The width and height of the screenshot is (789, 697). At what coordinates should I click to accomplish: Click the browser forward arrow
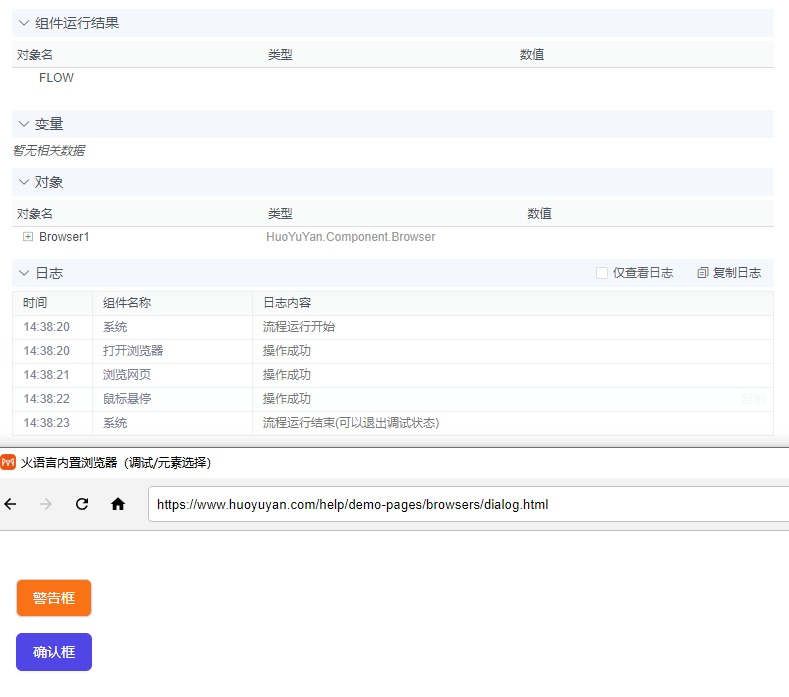tap(45, 504)
